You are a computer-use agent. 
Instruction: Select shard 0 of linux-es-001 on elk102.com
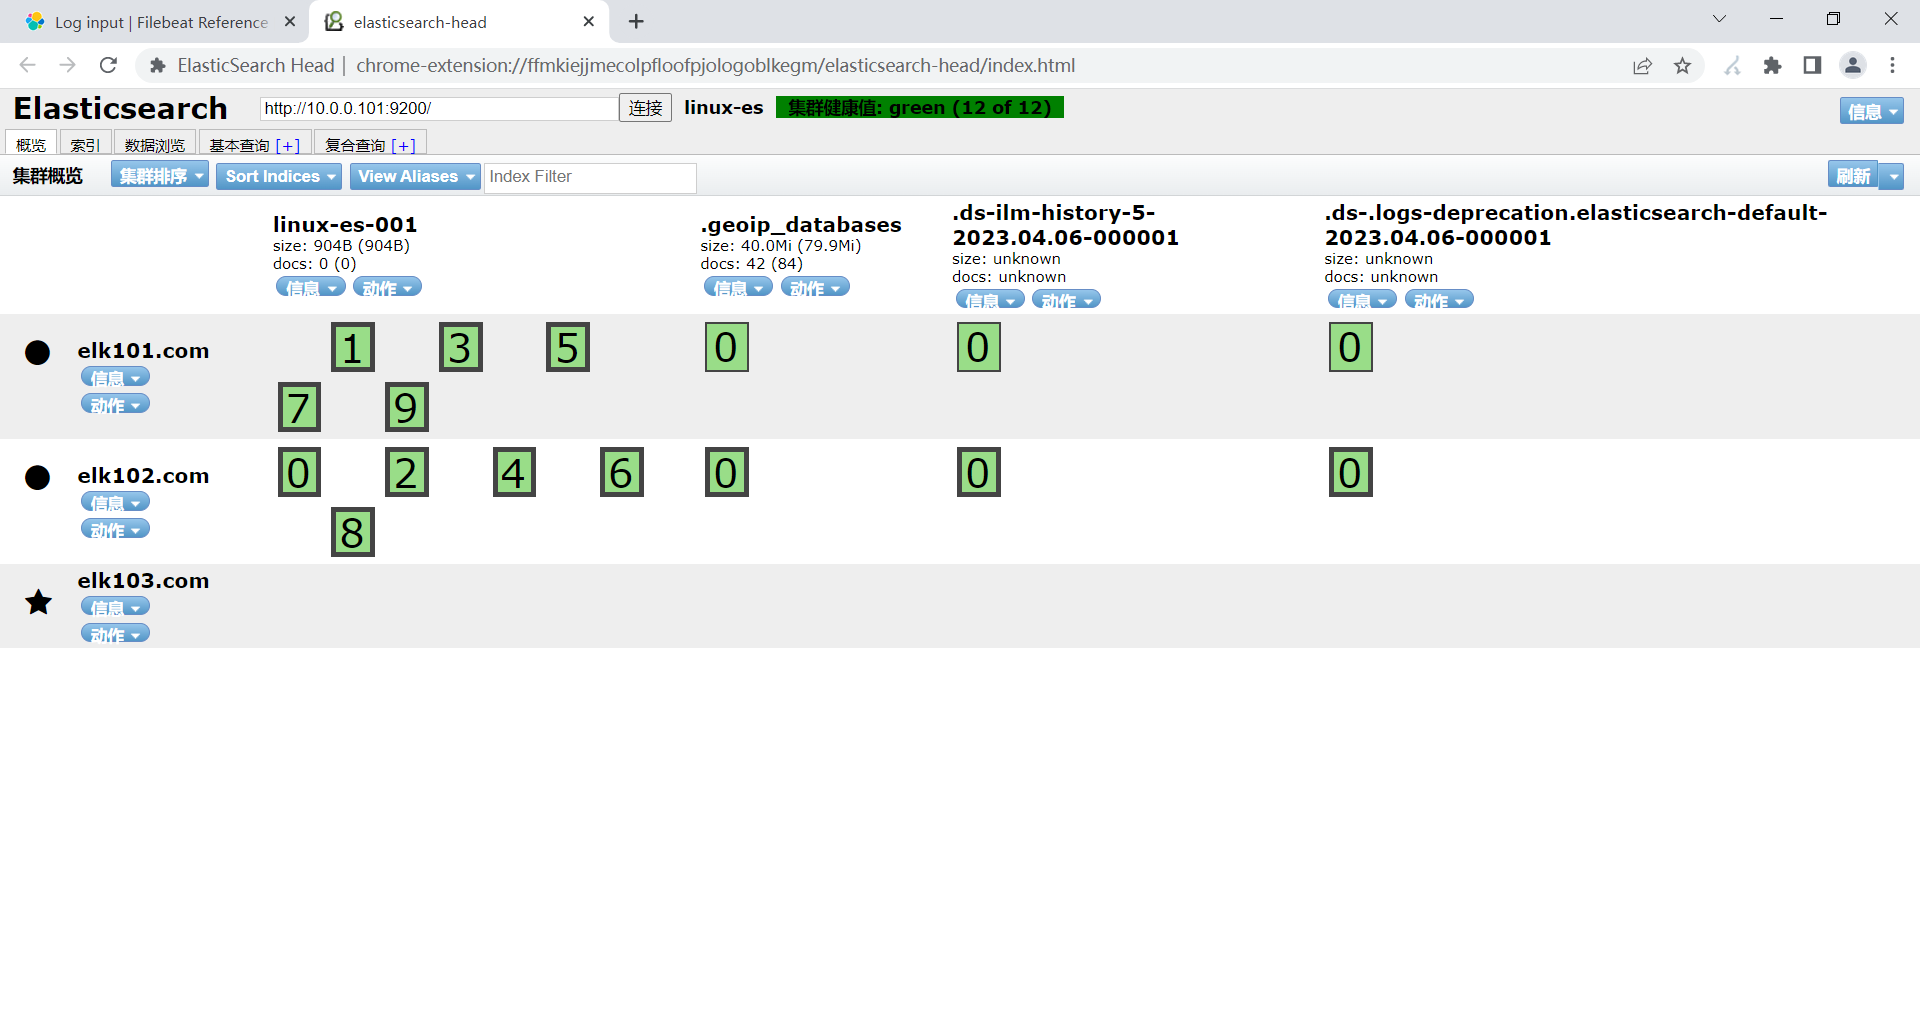299,472
